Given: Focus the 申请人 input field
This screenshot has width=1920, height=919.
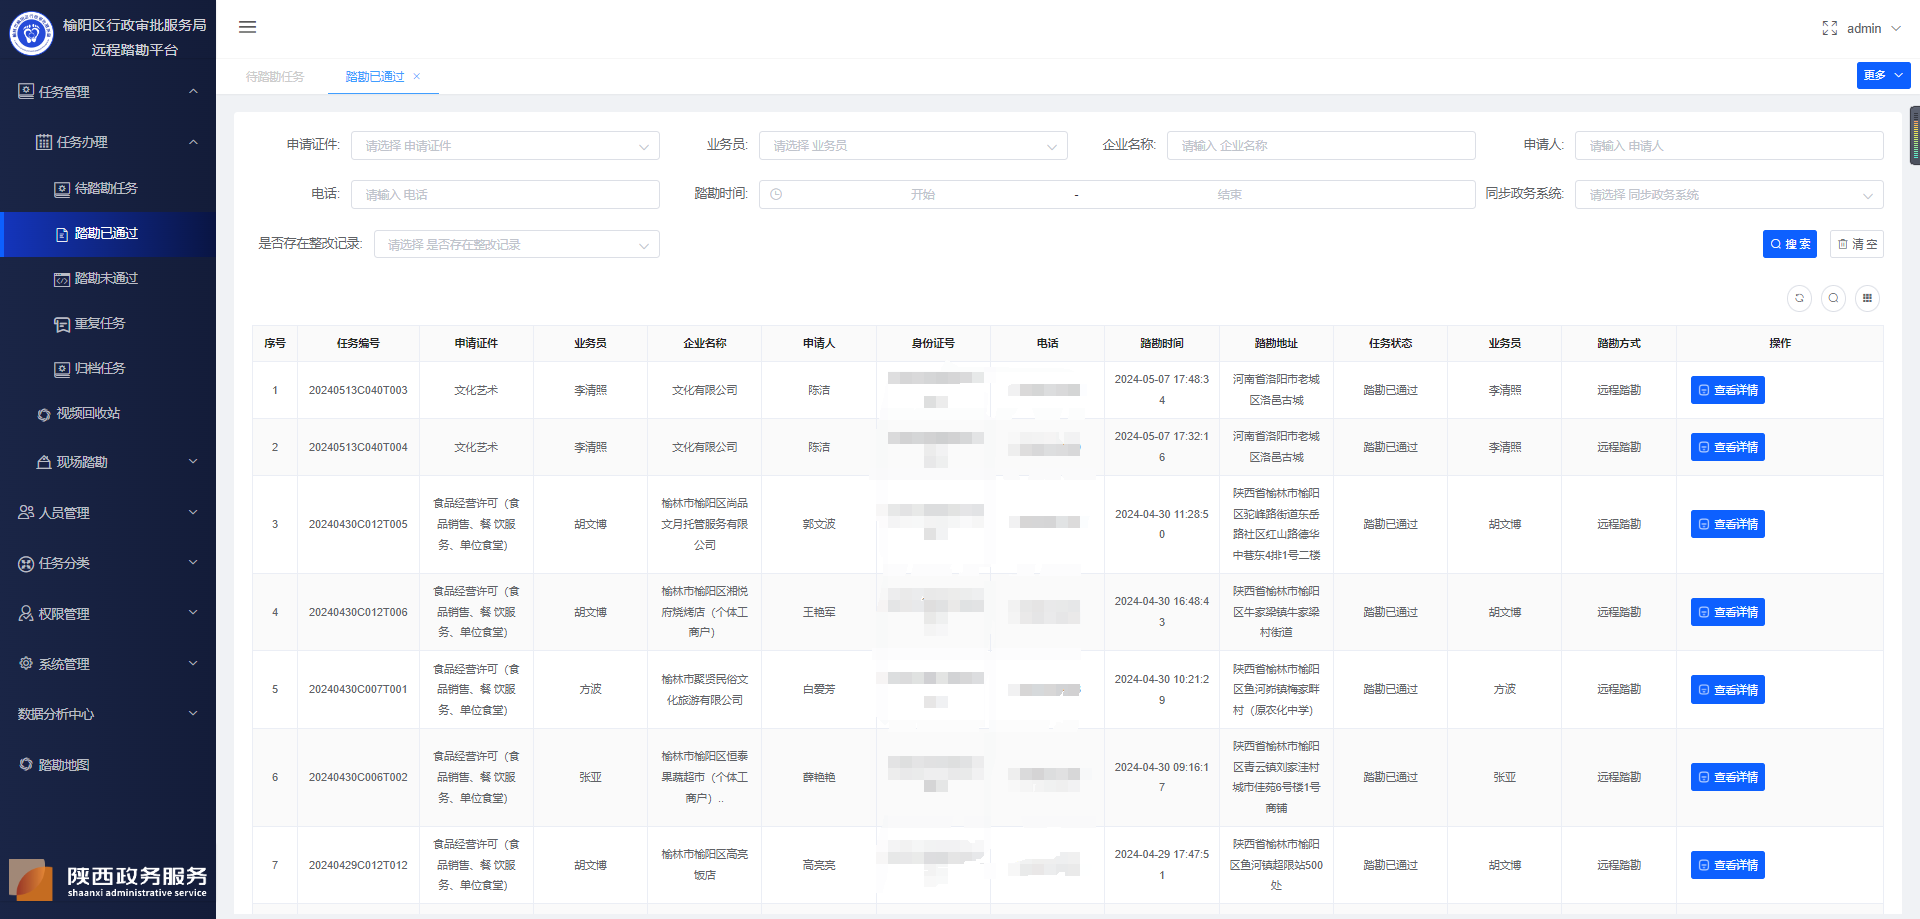Looking at the screenshot, I should coord(1729,146).
